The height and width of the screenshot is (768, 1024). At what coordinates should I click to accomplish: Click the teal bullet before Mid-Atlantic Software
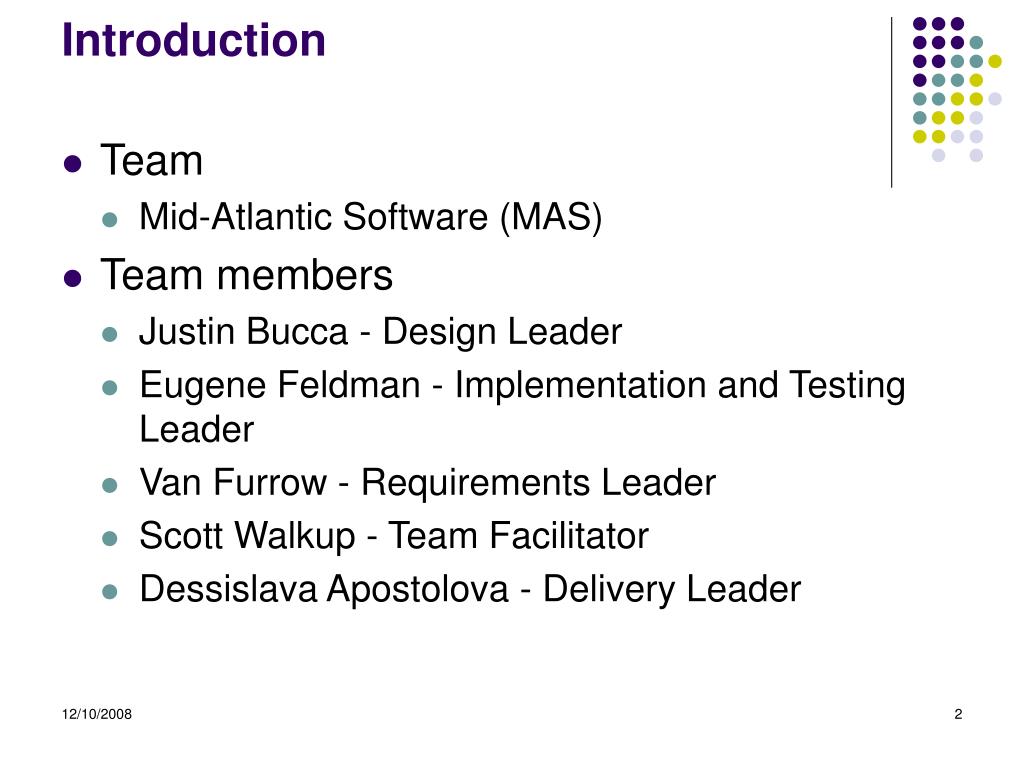coord(110,219)
